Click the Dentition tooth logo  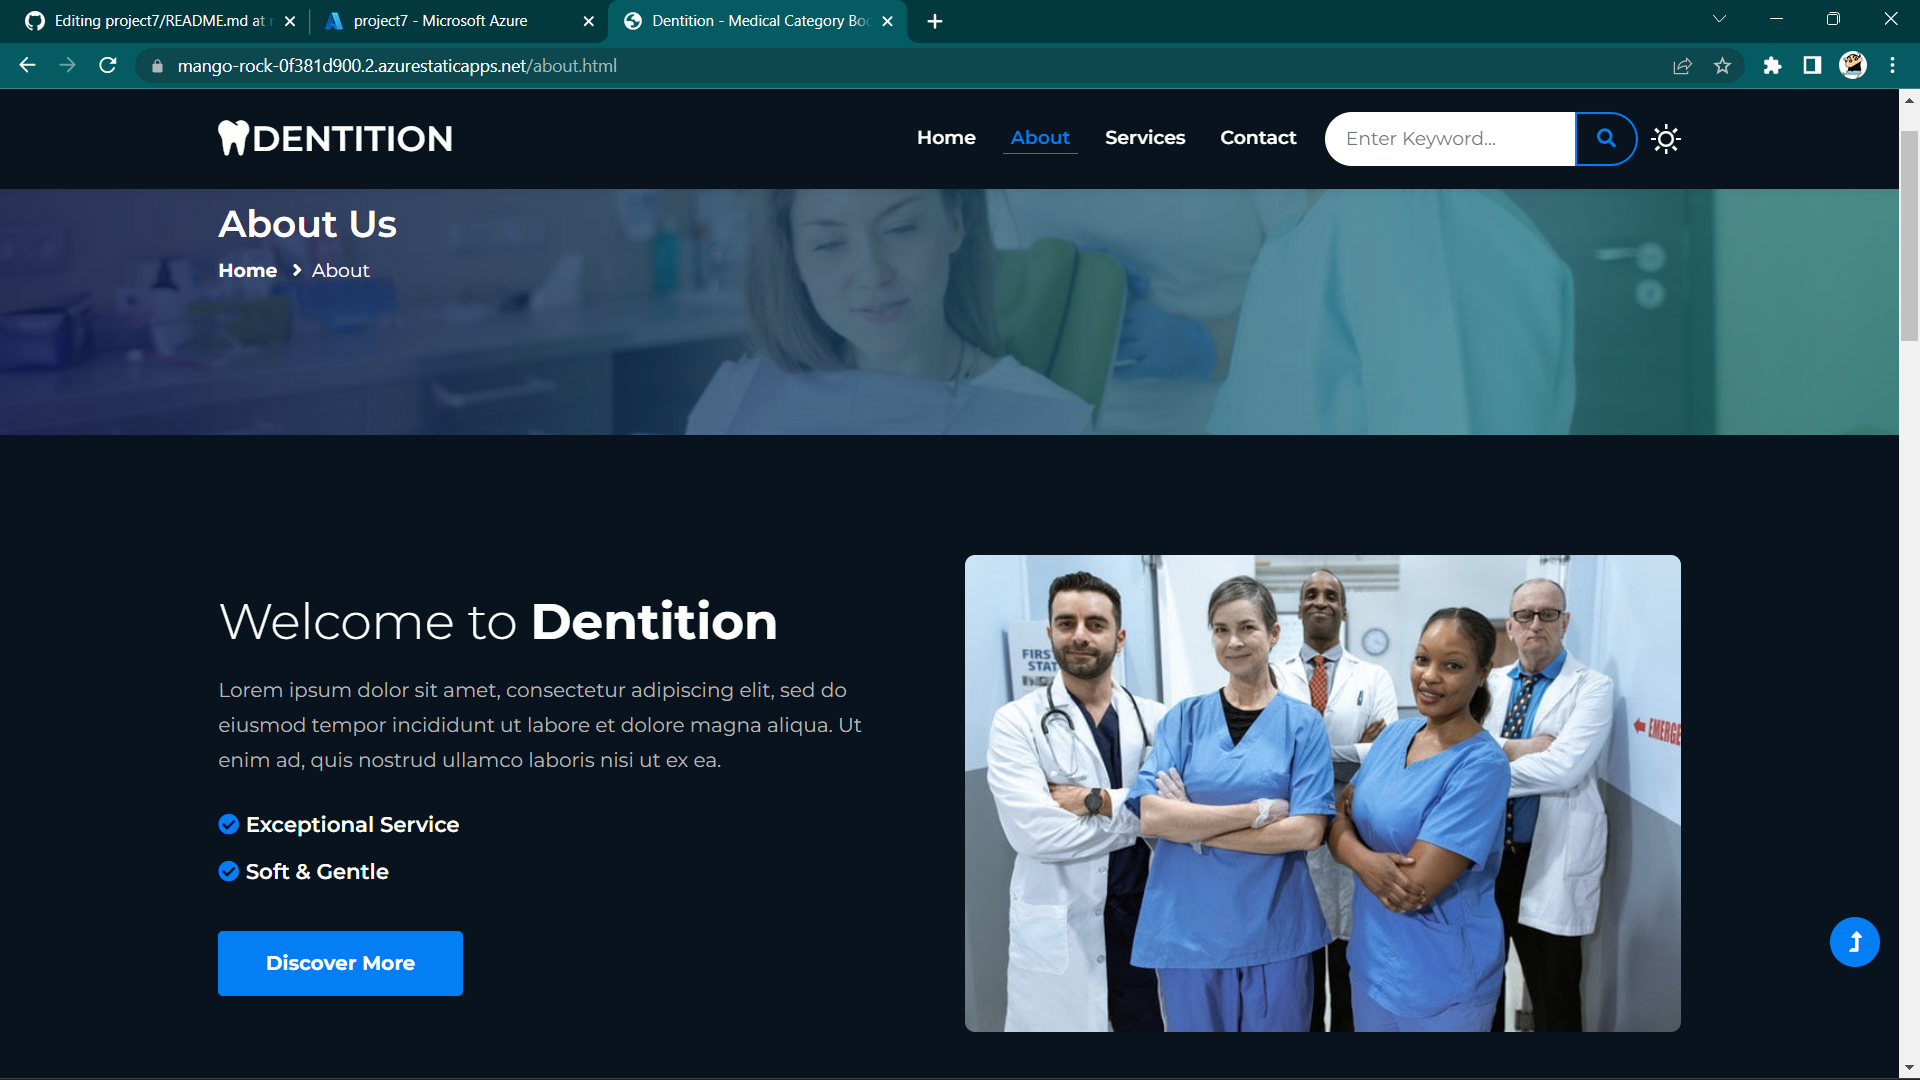(x=335, y=138)
